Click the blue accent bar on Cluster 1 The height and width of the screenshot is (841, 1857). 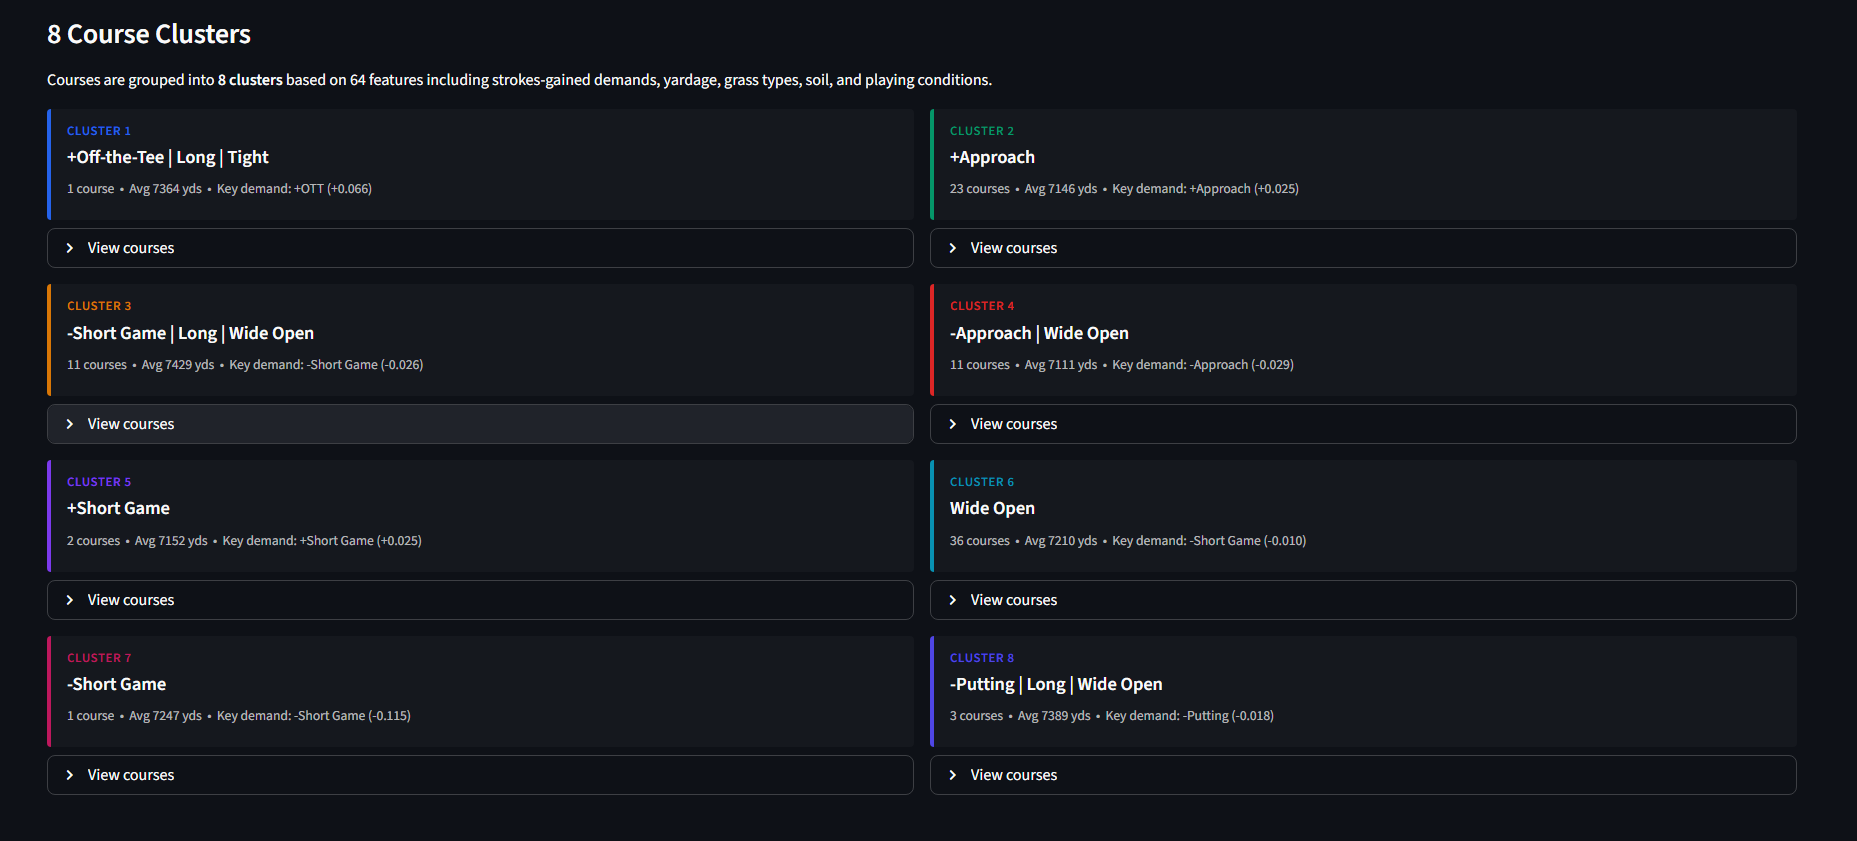pyautogui.click(x=50, y=164)
